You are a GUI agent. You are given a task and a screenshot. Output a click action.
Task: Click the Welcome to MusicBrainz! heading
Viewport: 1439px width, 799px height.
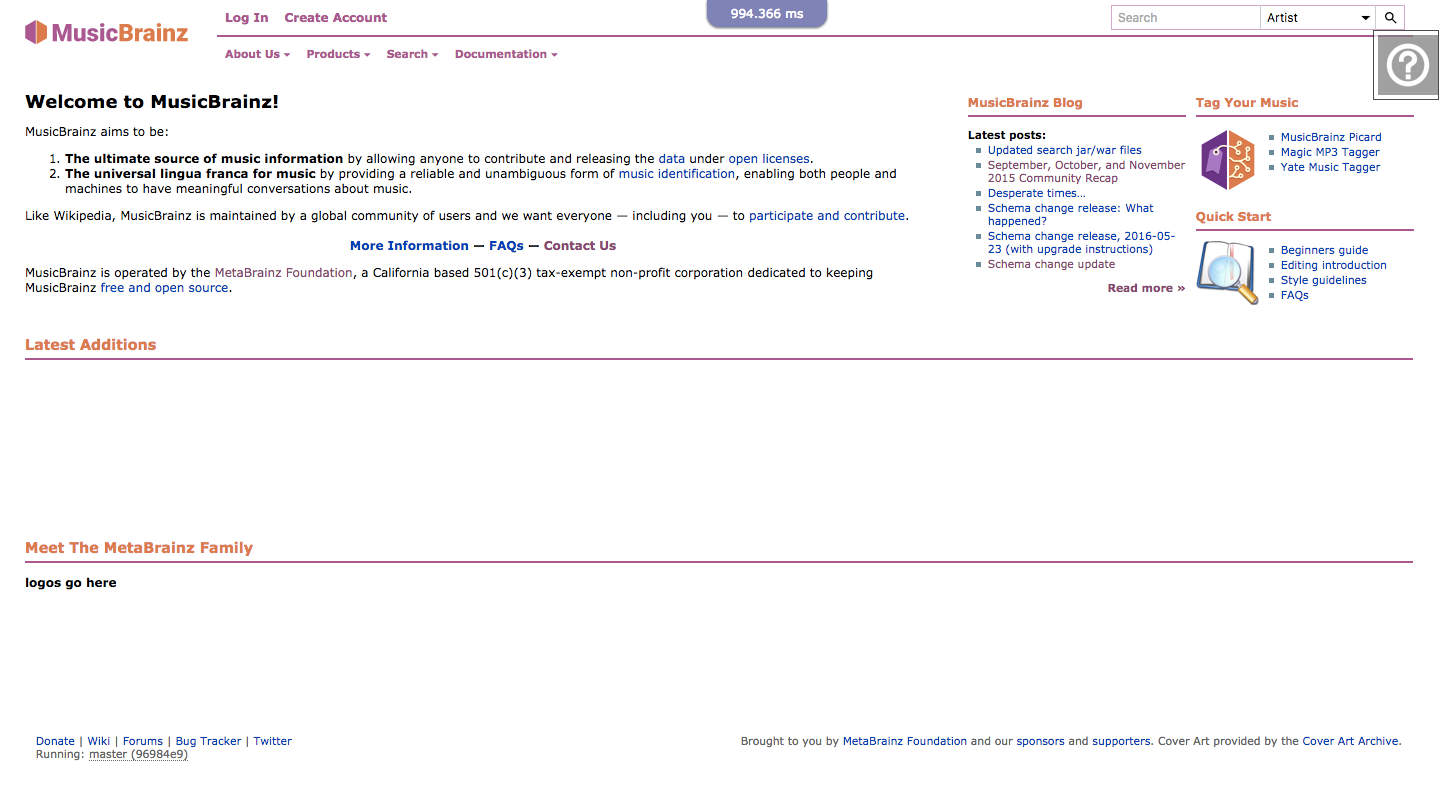[152, 101]
